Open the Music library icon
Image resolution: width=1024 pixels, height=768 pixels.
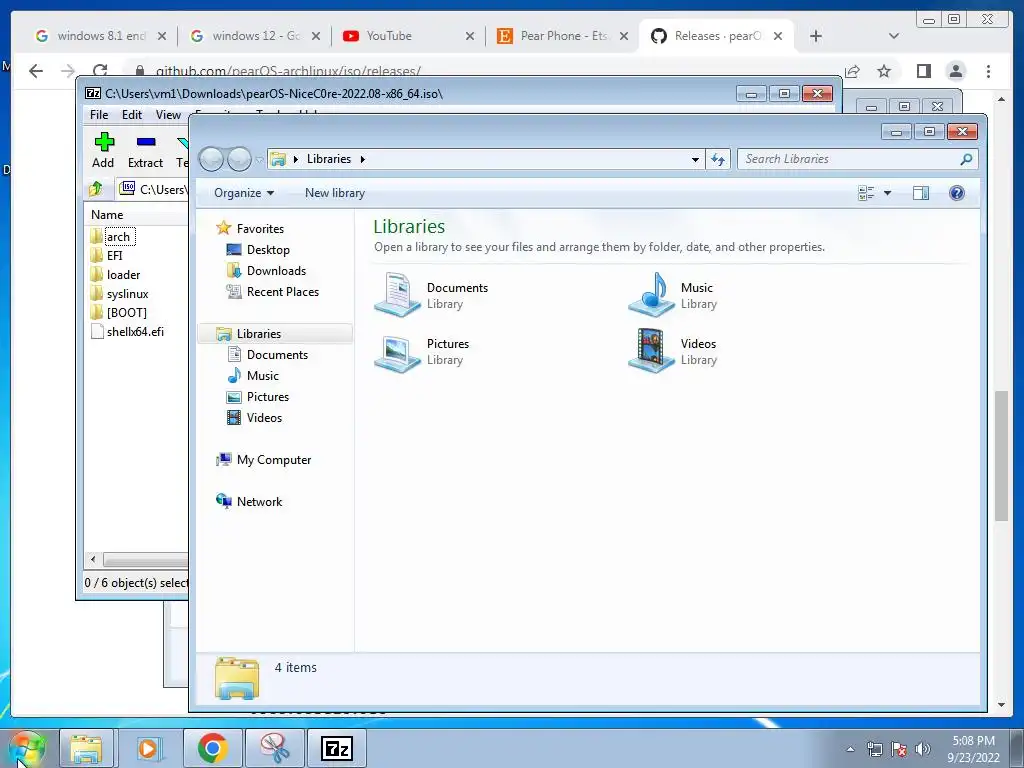(x=650, y=295)
